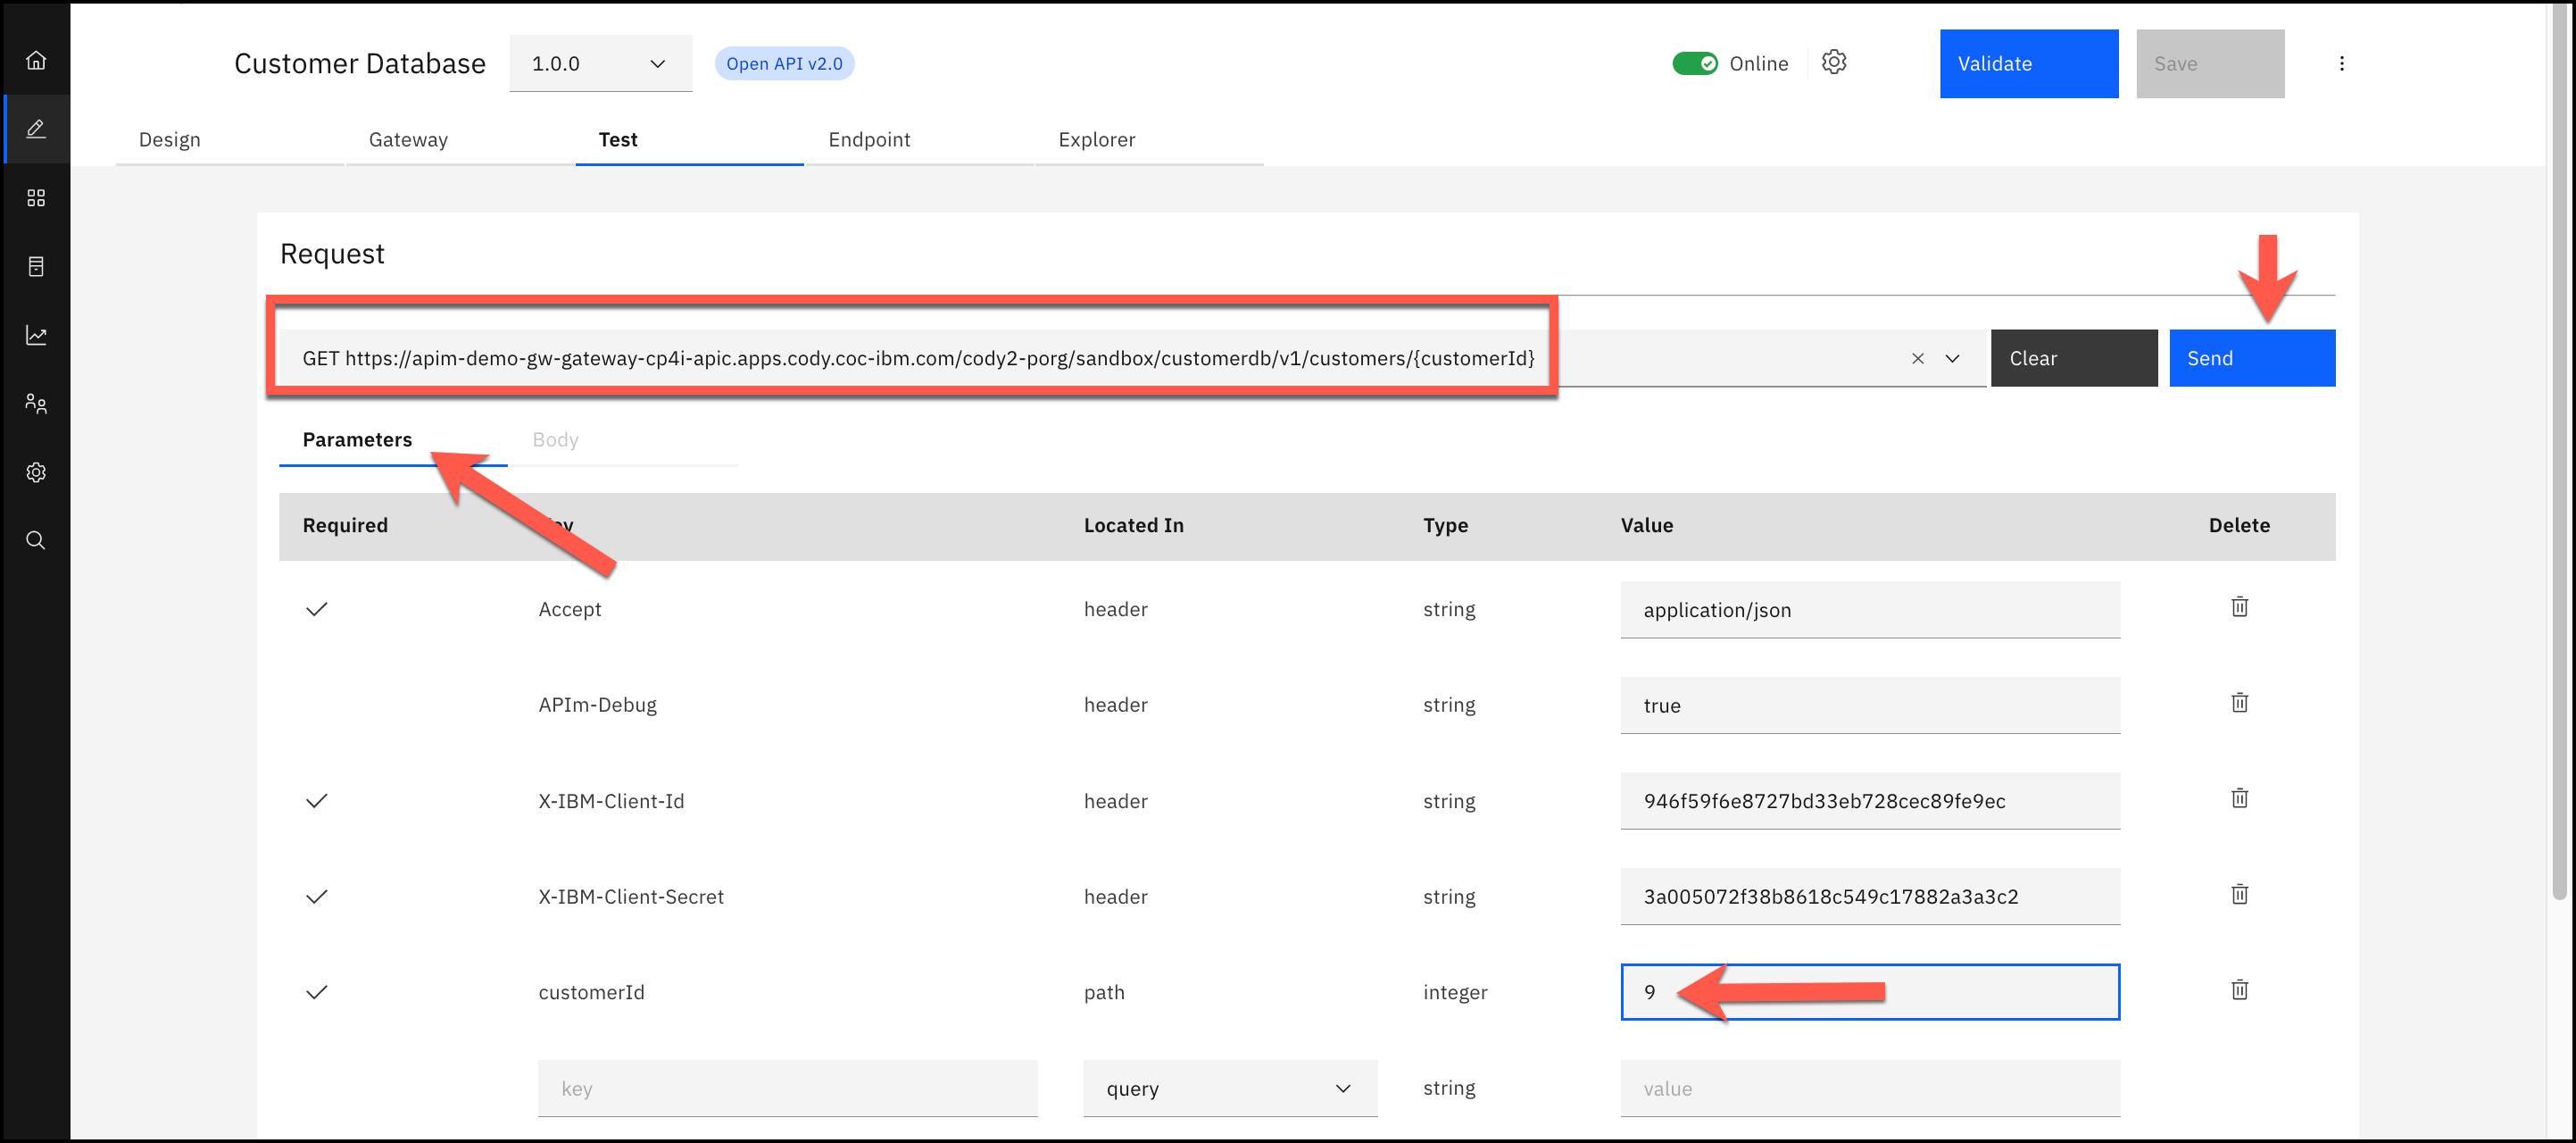Open the analytics chart icon in sidebar

pyautogui.click(x=36, y=335)
